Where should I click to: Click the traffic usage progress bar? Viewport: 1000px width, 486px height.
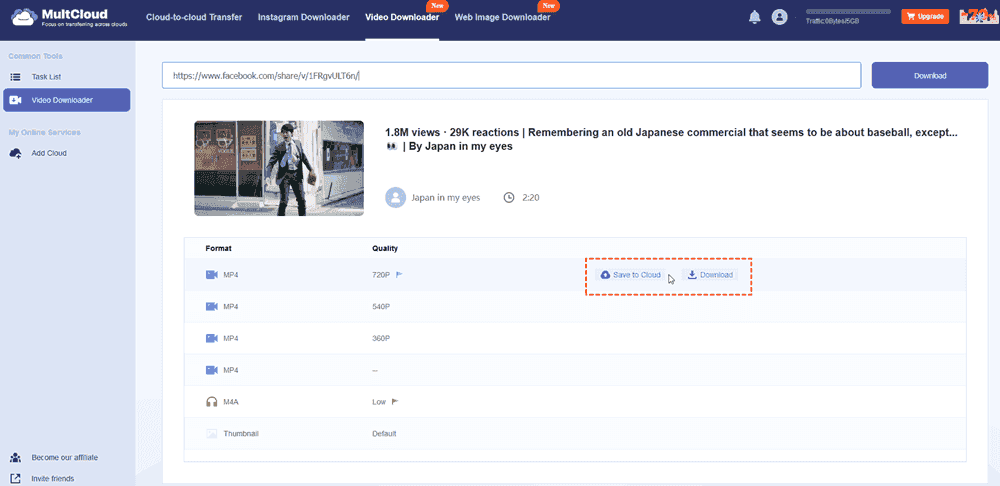coord(848,11)
